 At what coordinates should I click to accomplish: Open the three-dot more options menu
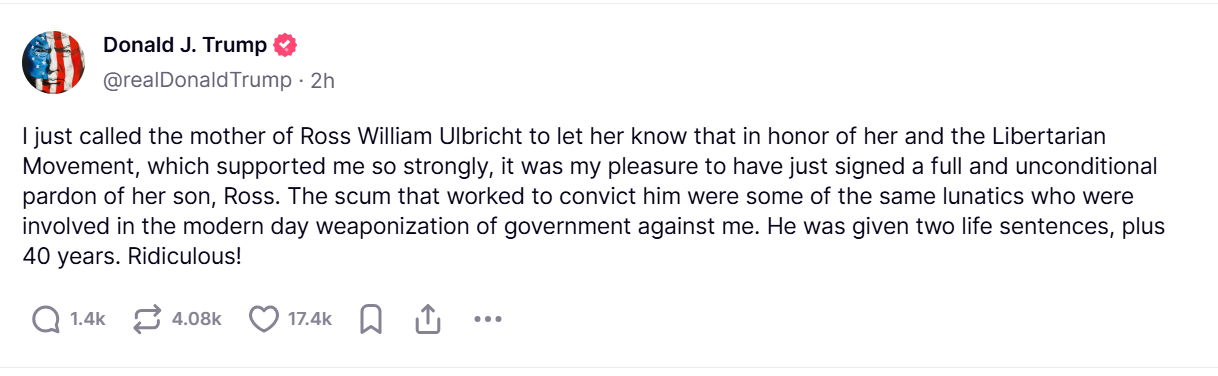pyautogui.click(x=487, y=319)
